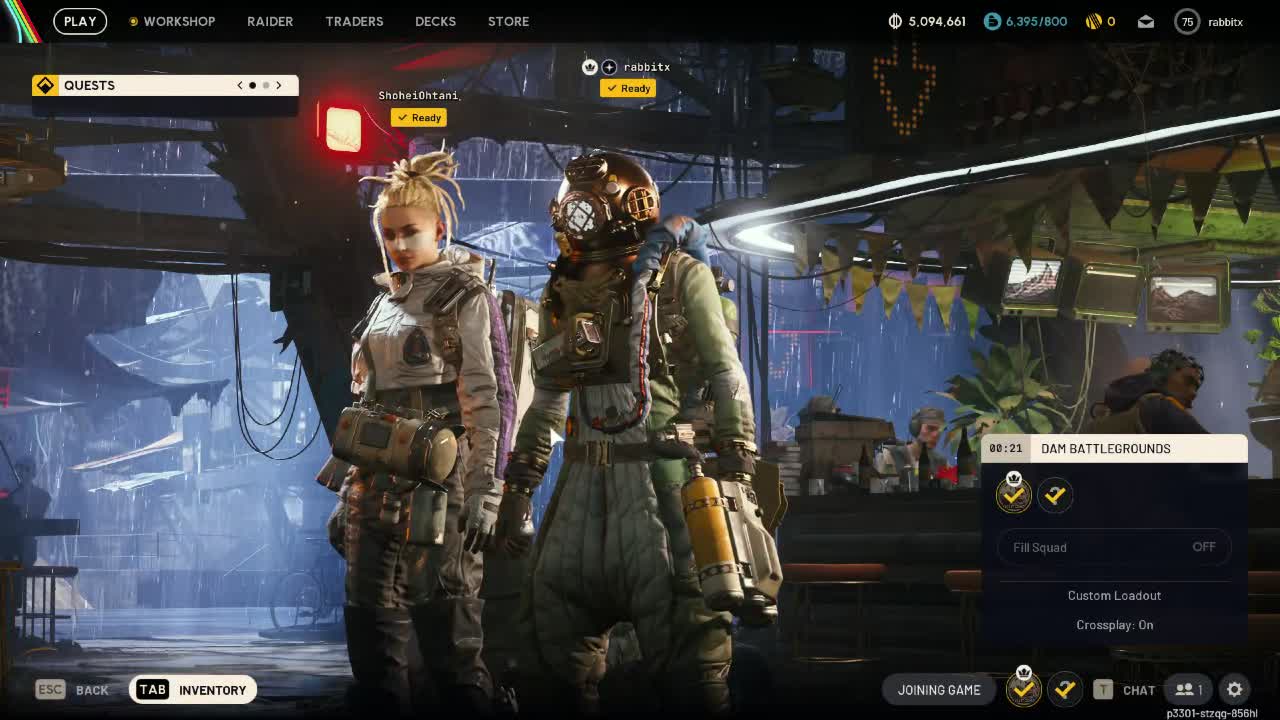Toggle the Fill Squad switch
1280x720 pixels.
coord(1114,547)
